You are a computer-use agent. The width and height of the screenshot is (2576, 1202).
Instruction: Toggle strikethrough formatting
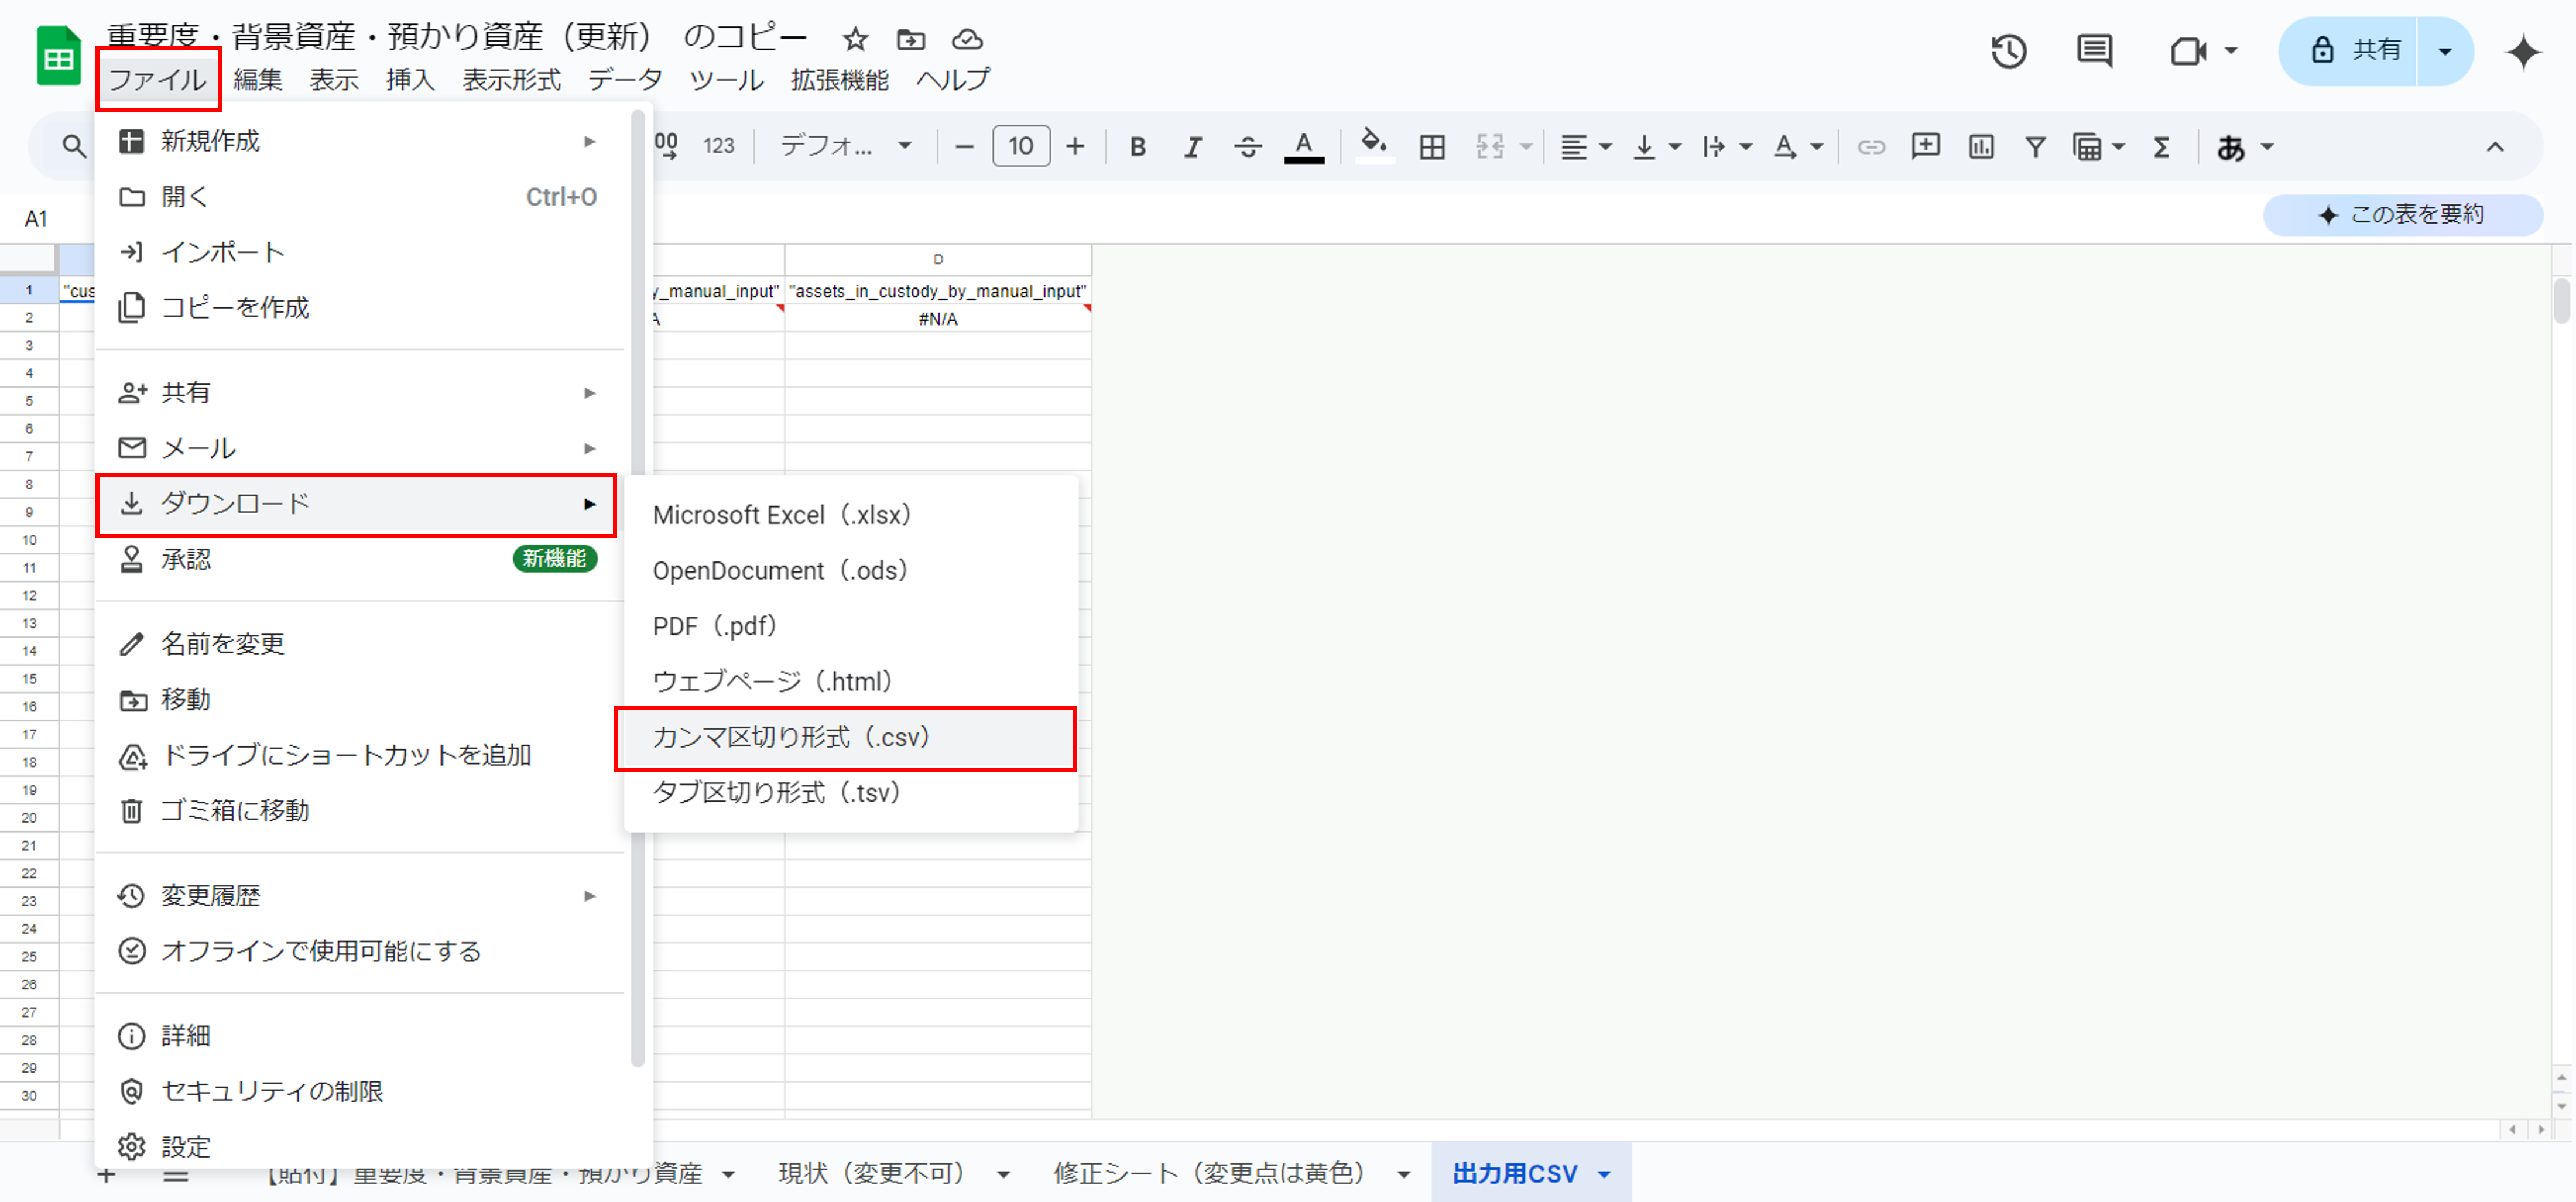click(1247, 147)
